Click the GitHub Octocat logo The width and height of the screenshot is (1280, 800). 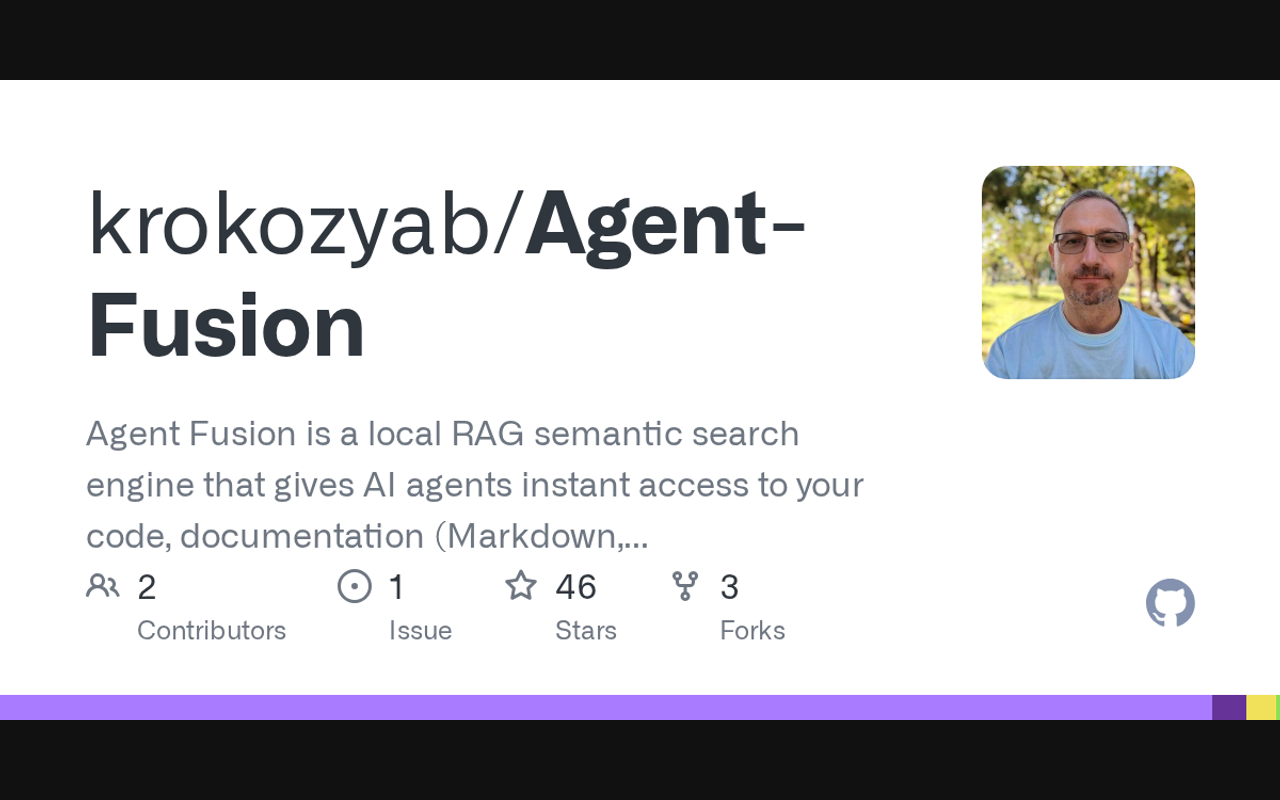1170,603
